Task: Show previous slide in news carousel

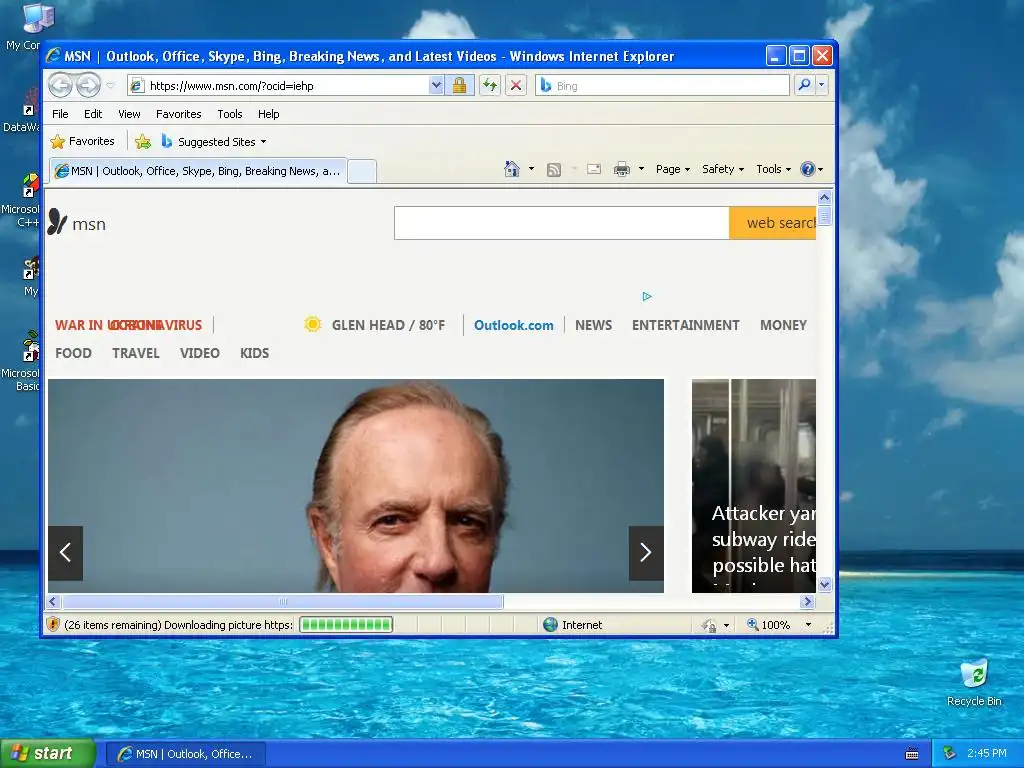Action: pyautogui.click(x=65, y=552)
